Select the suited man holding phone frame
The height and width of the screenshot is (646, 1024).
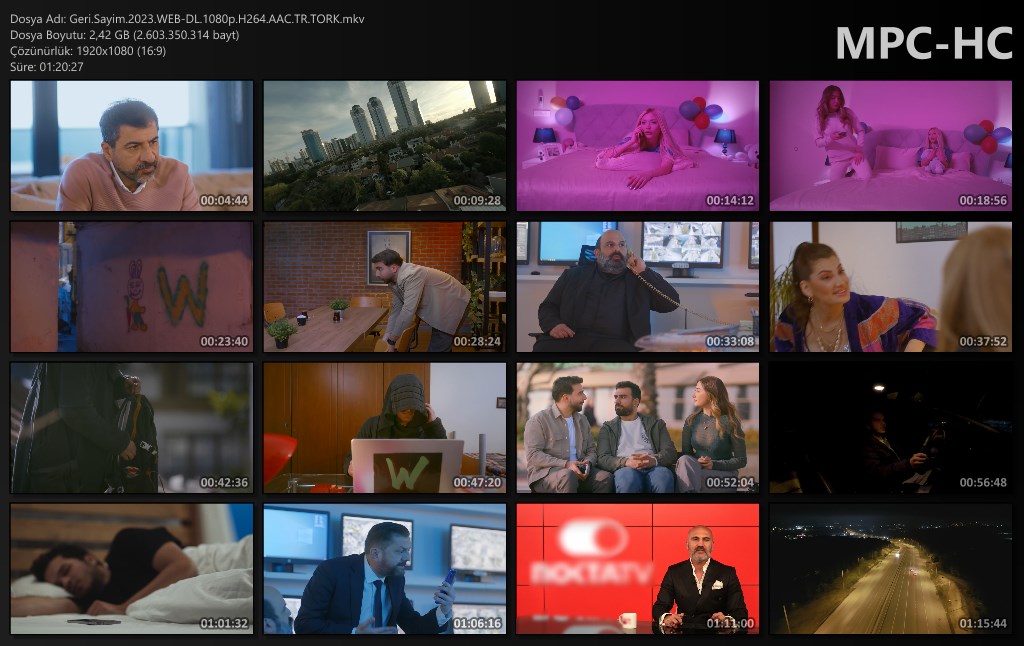(x=385, y=569)
